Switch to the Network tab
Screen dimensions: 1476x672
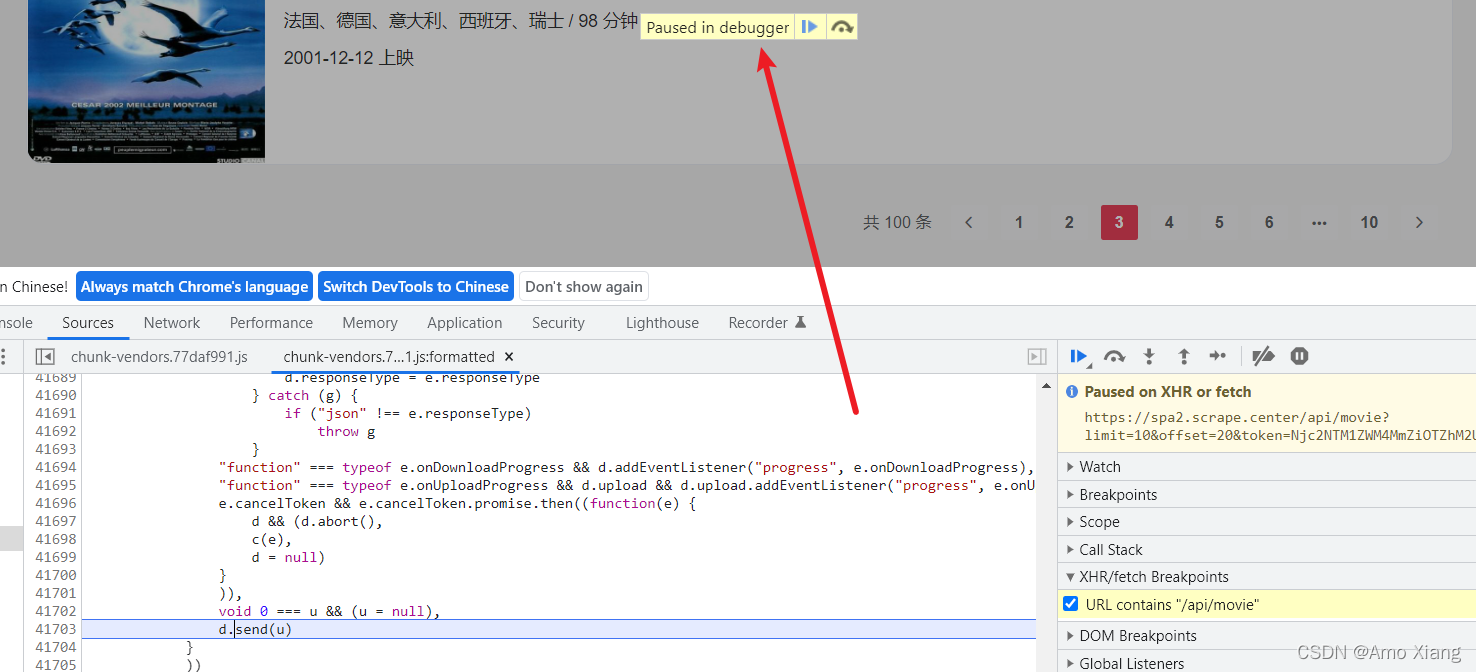[172, 323]
